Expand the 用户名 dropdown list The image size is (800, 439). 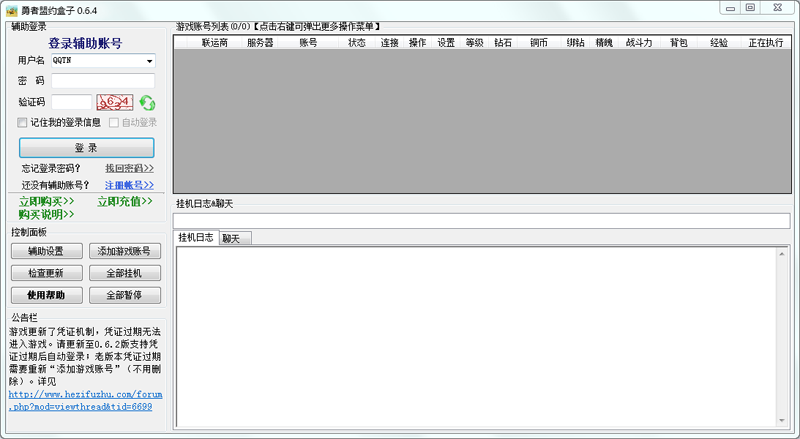(148, 61)
